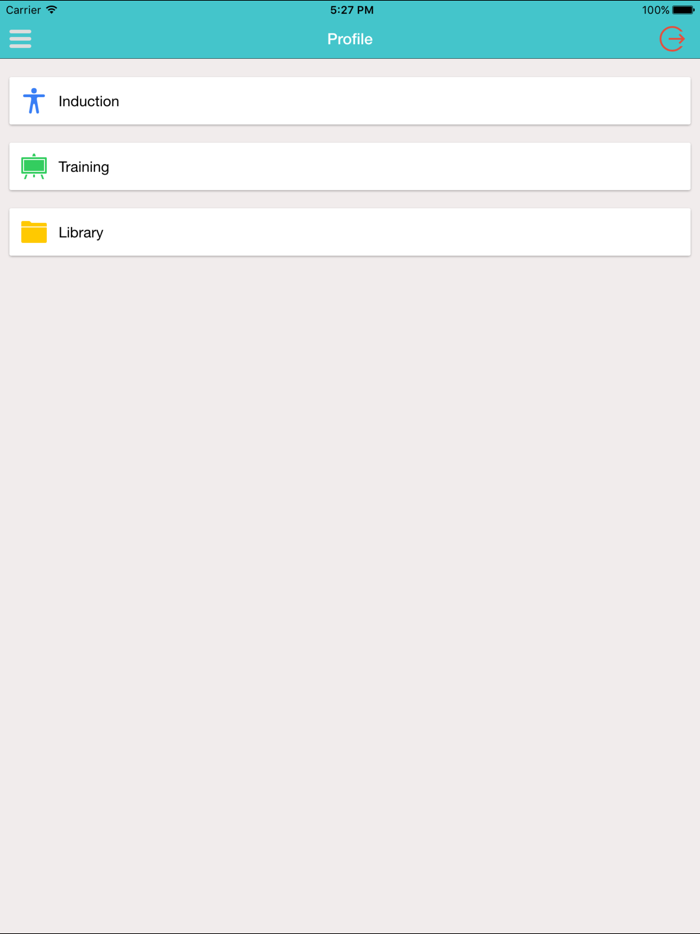The height and width of the screenshot is (934, 700).
Task: Tap the 100% battery percentage
Action: (x=655, y=10)
